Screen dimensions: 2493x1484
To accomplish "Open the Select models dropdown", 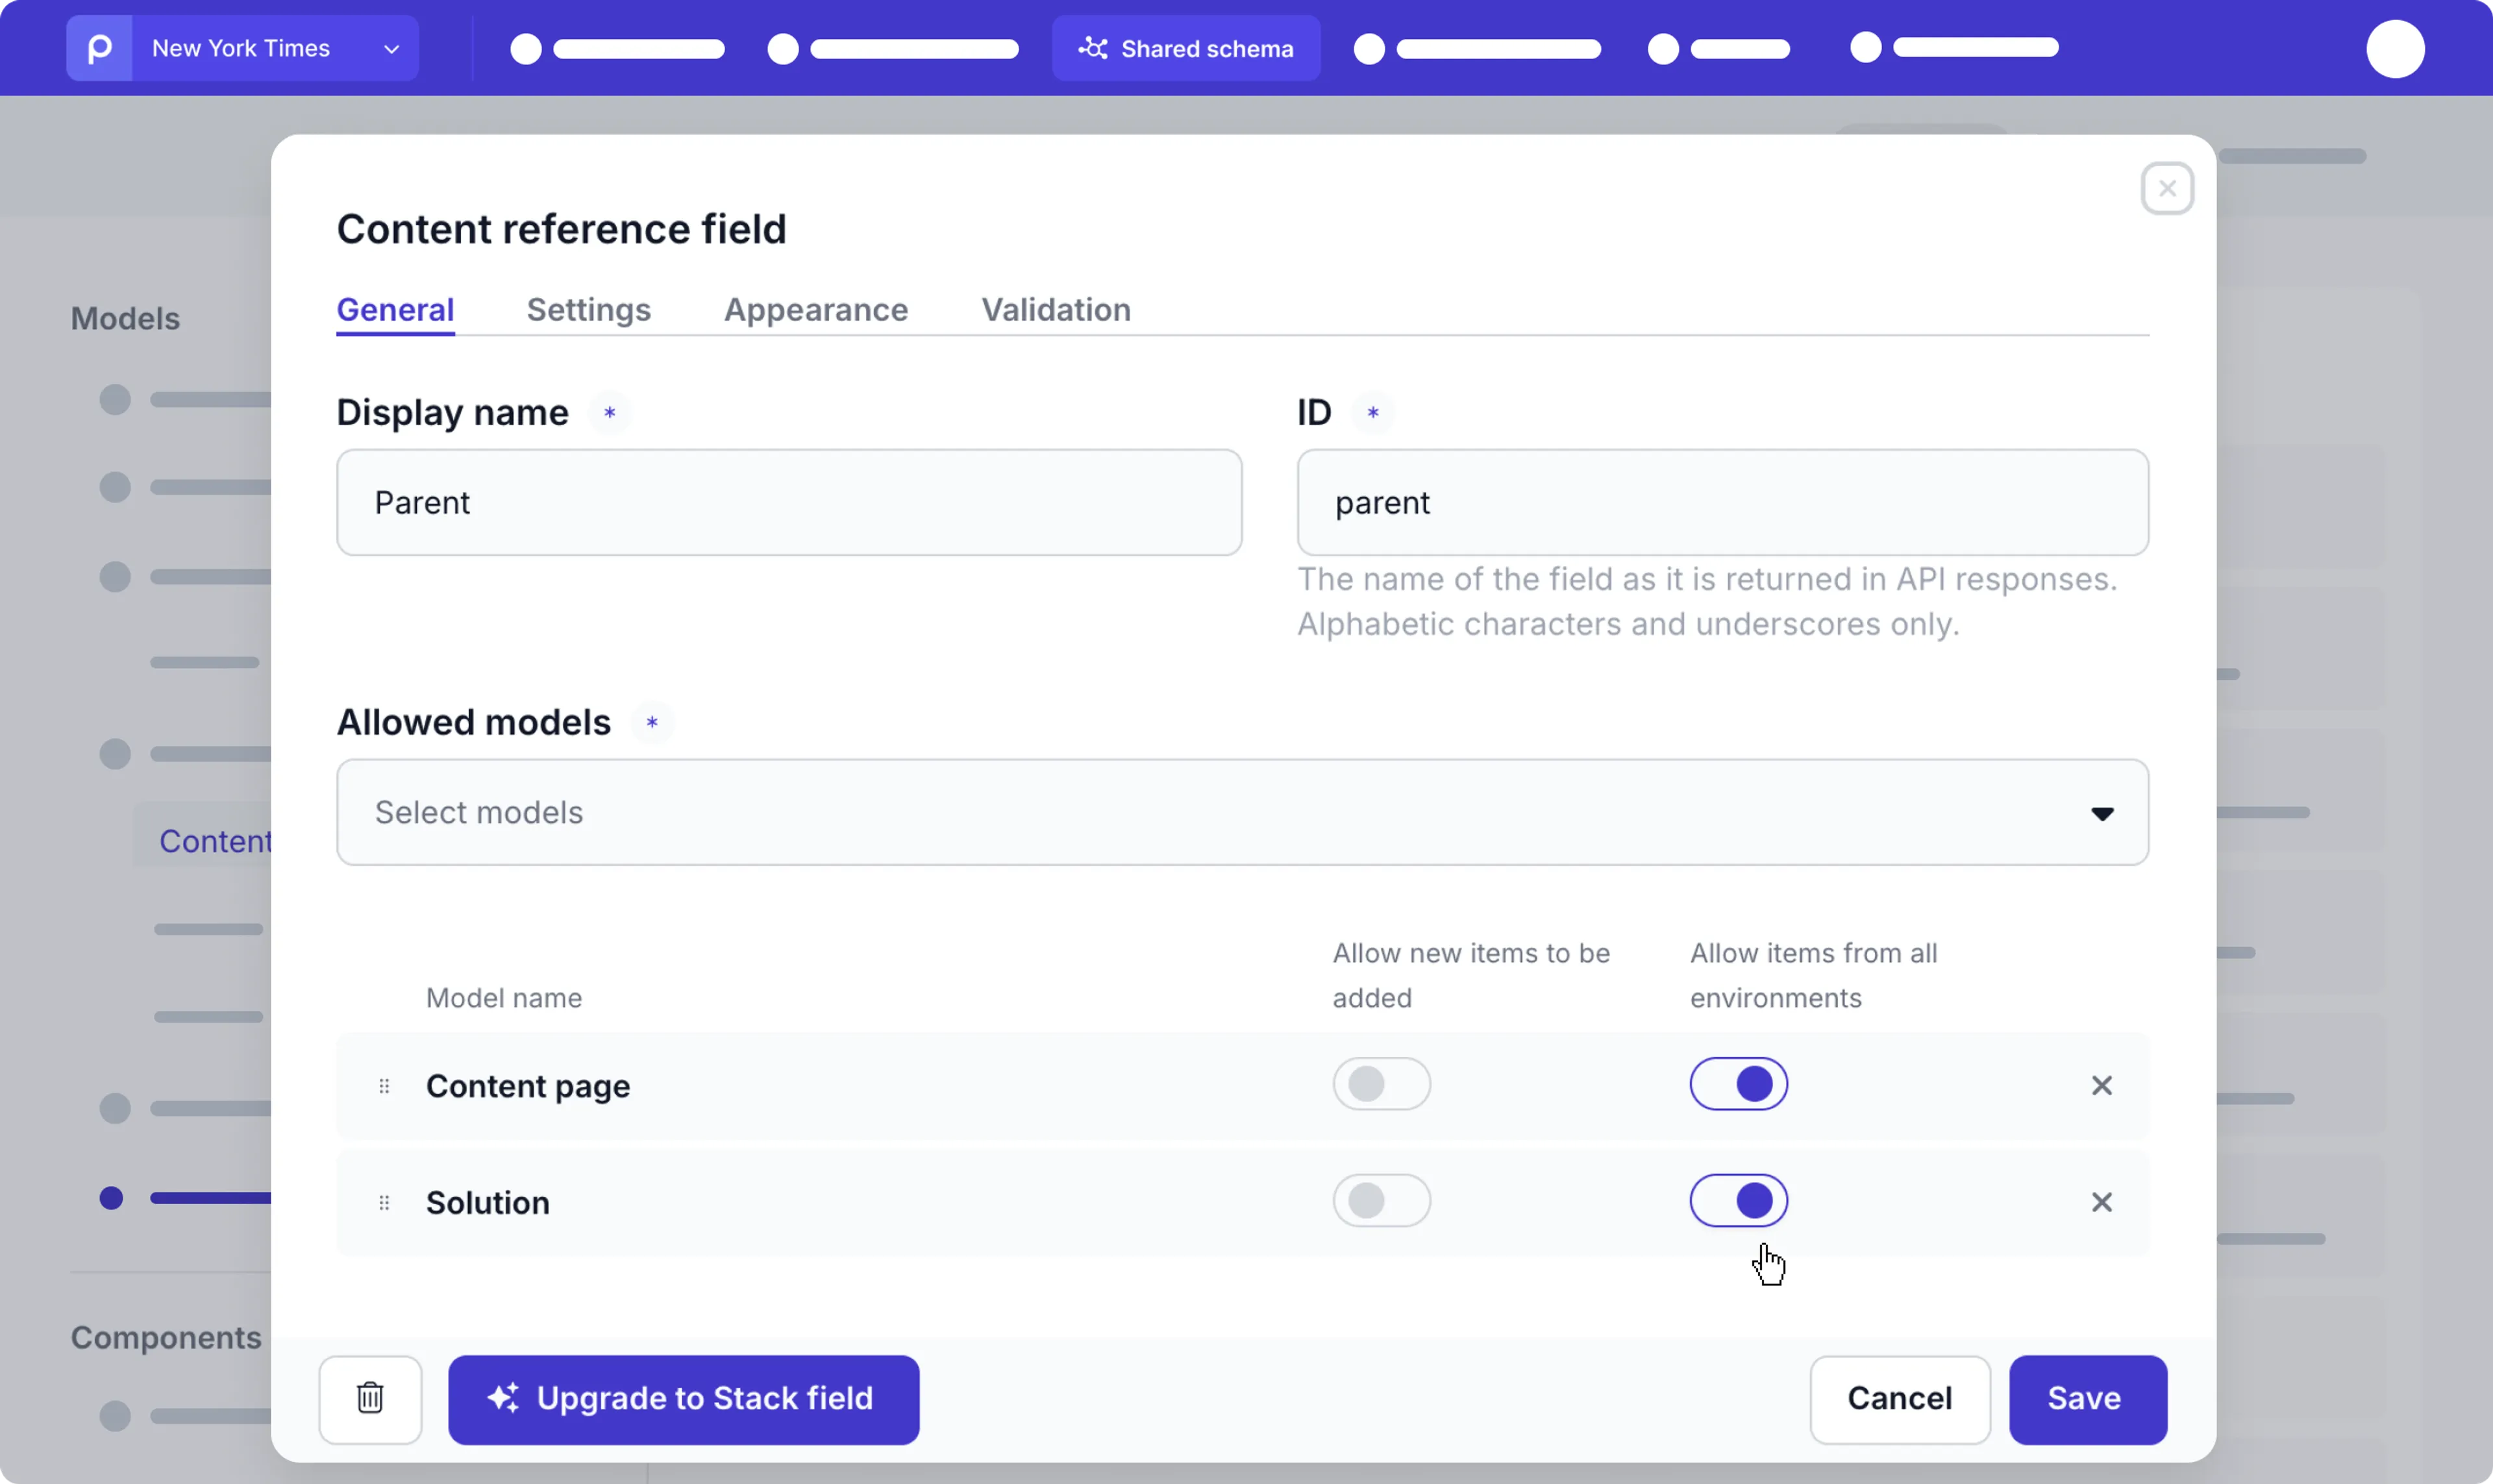I will coord(1241,812).
